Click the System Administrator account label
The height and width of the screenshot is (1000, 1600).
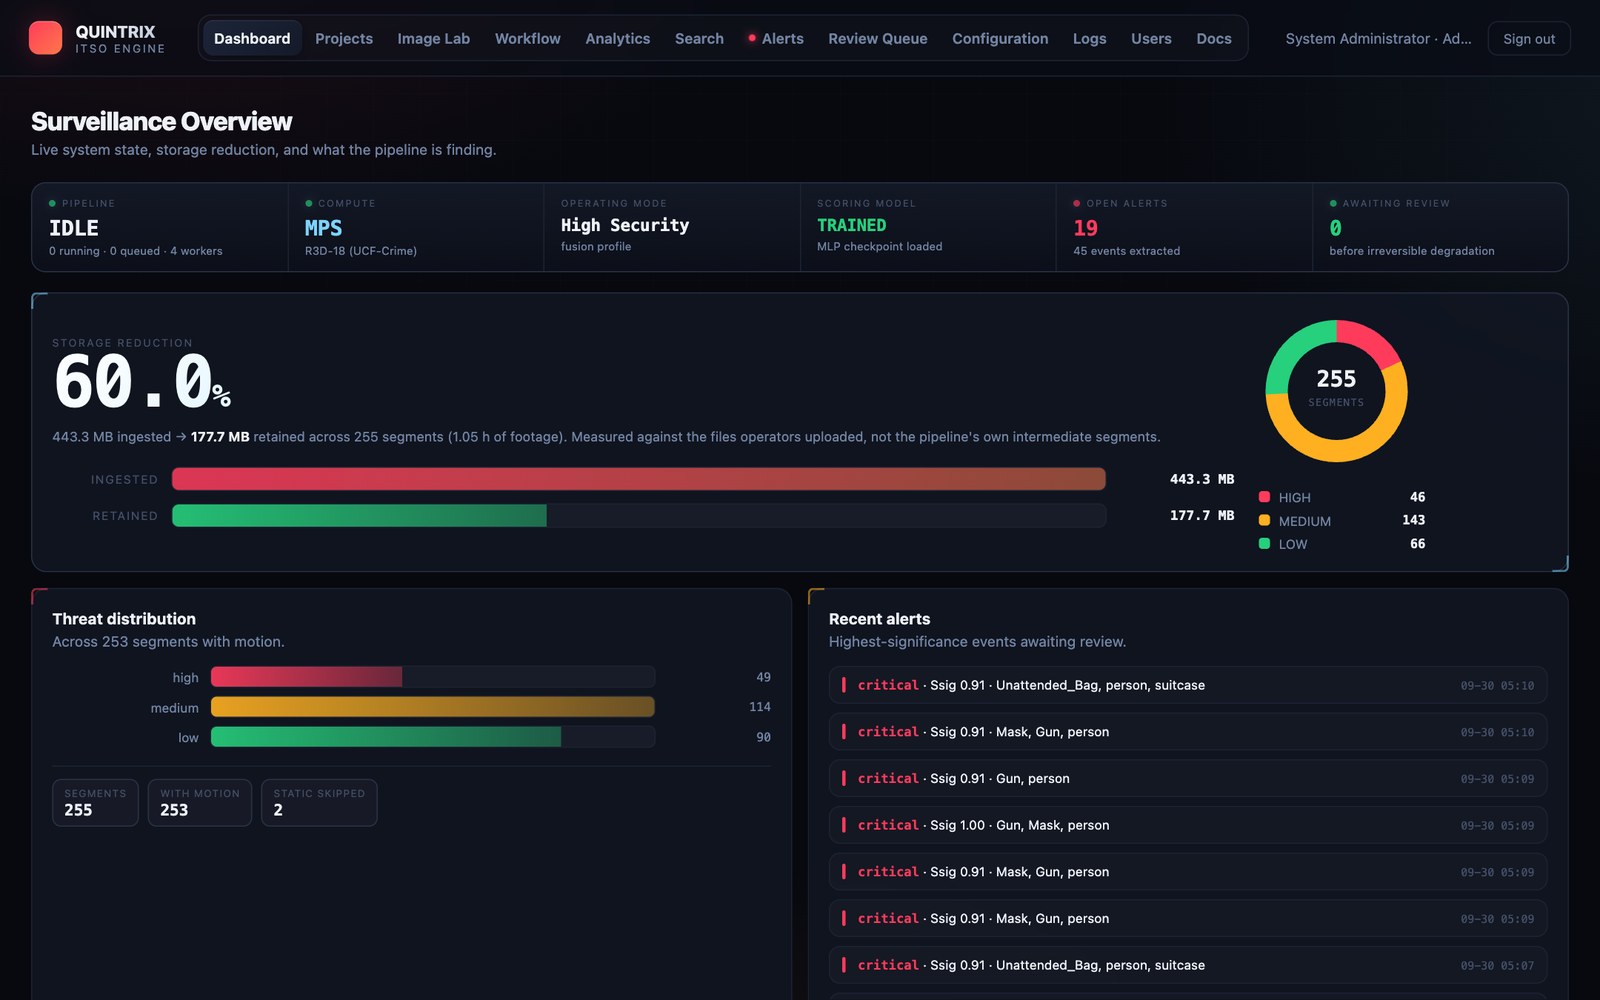1378,38
